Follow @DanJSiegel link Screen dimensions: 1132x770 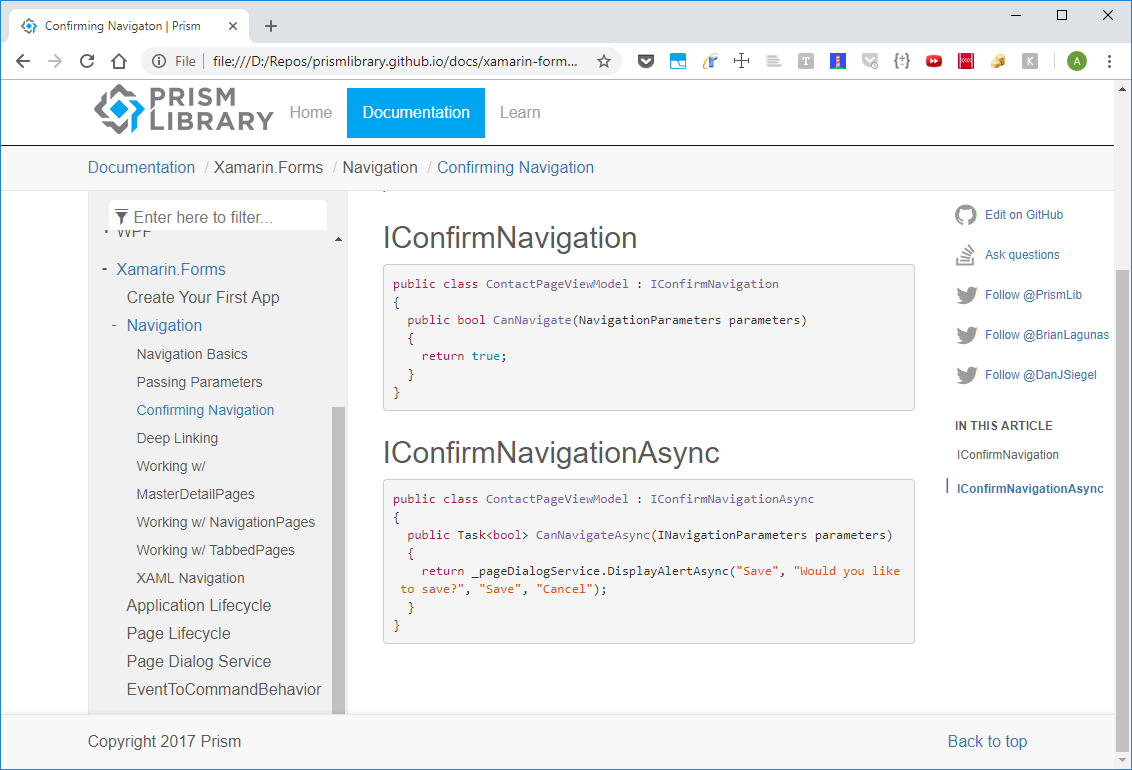pyautogui.click(x=1040, y=375)
